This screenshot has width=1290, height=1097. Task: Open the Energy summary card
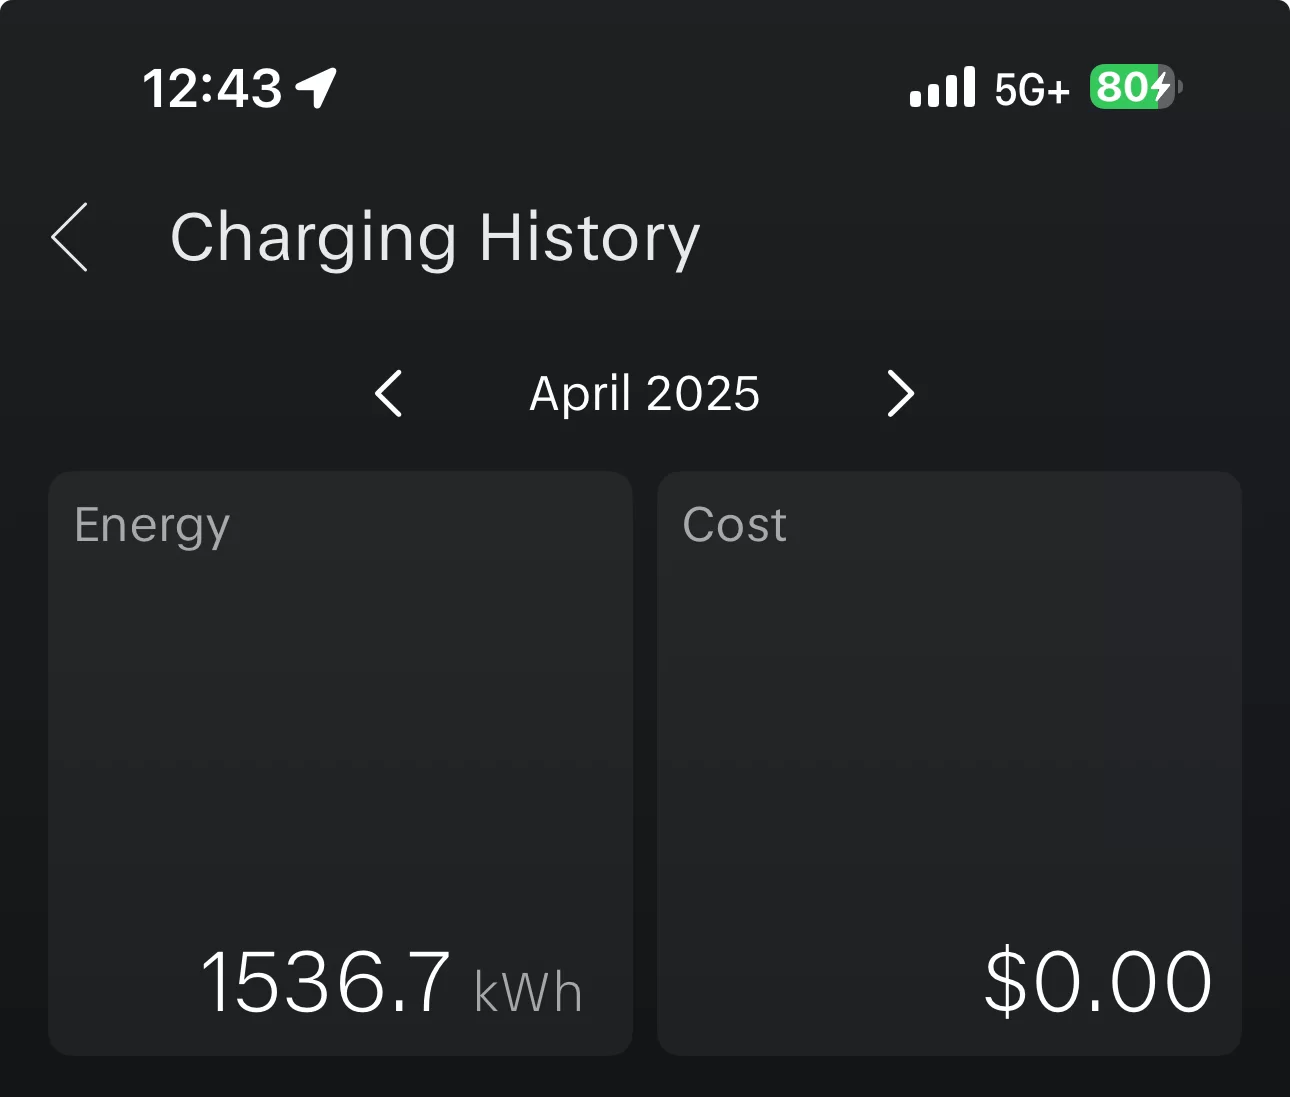340,763
